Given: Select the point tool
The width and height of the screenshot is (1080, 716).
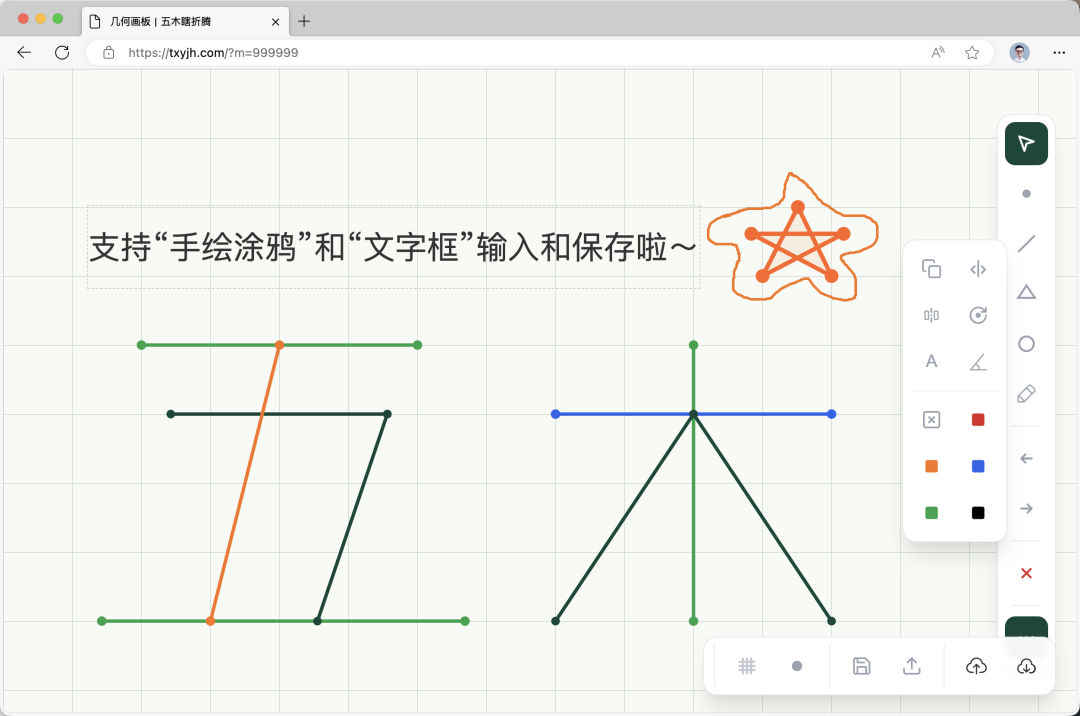Looking at the screenshot, I should click(x=1026, y=193).
